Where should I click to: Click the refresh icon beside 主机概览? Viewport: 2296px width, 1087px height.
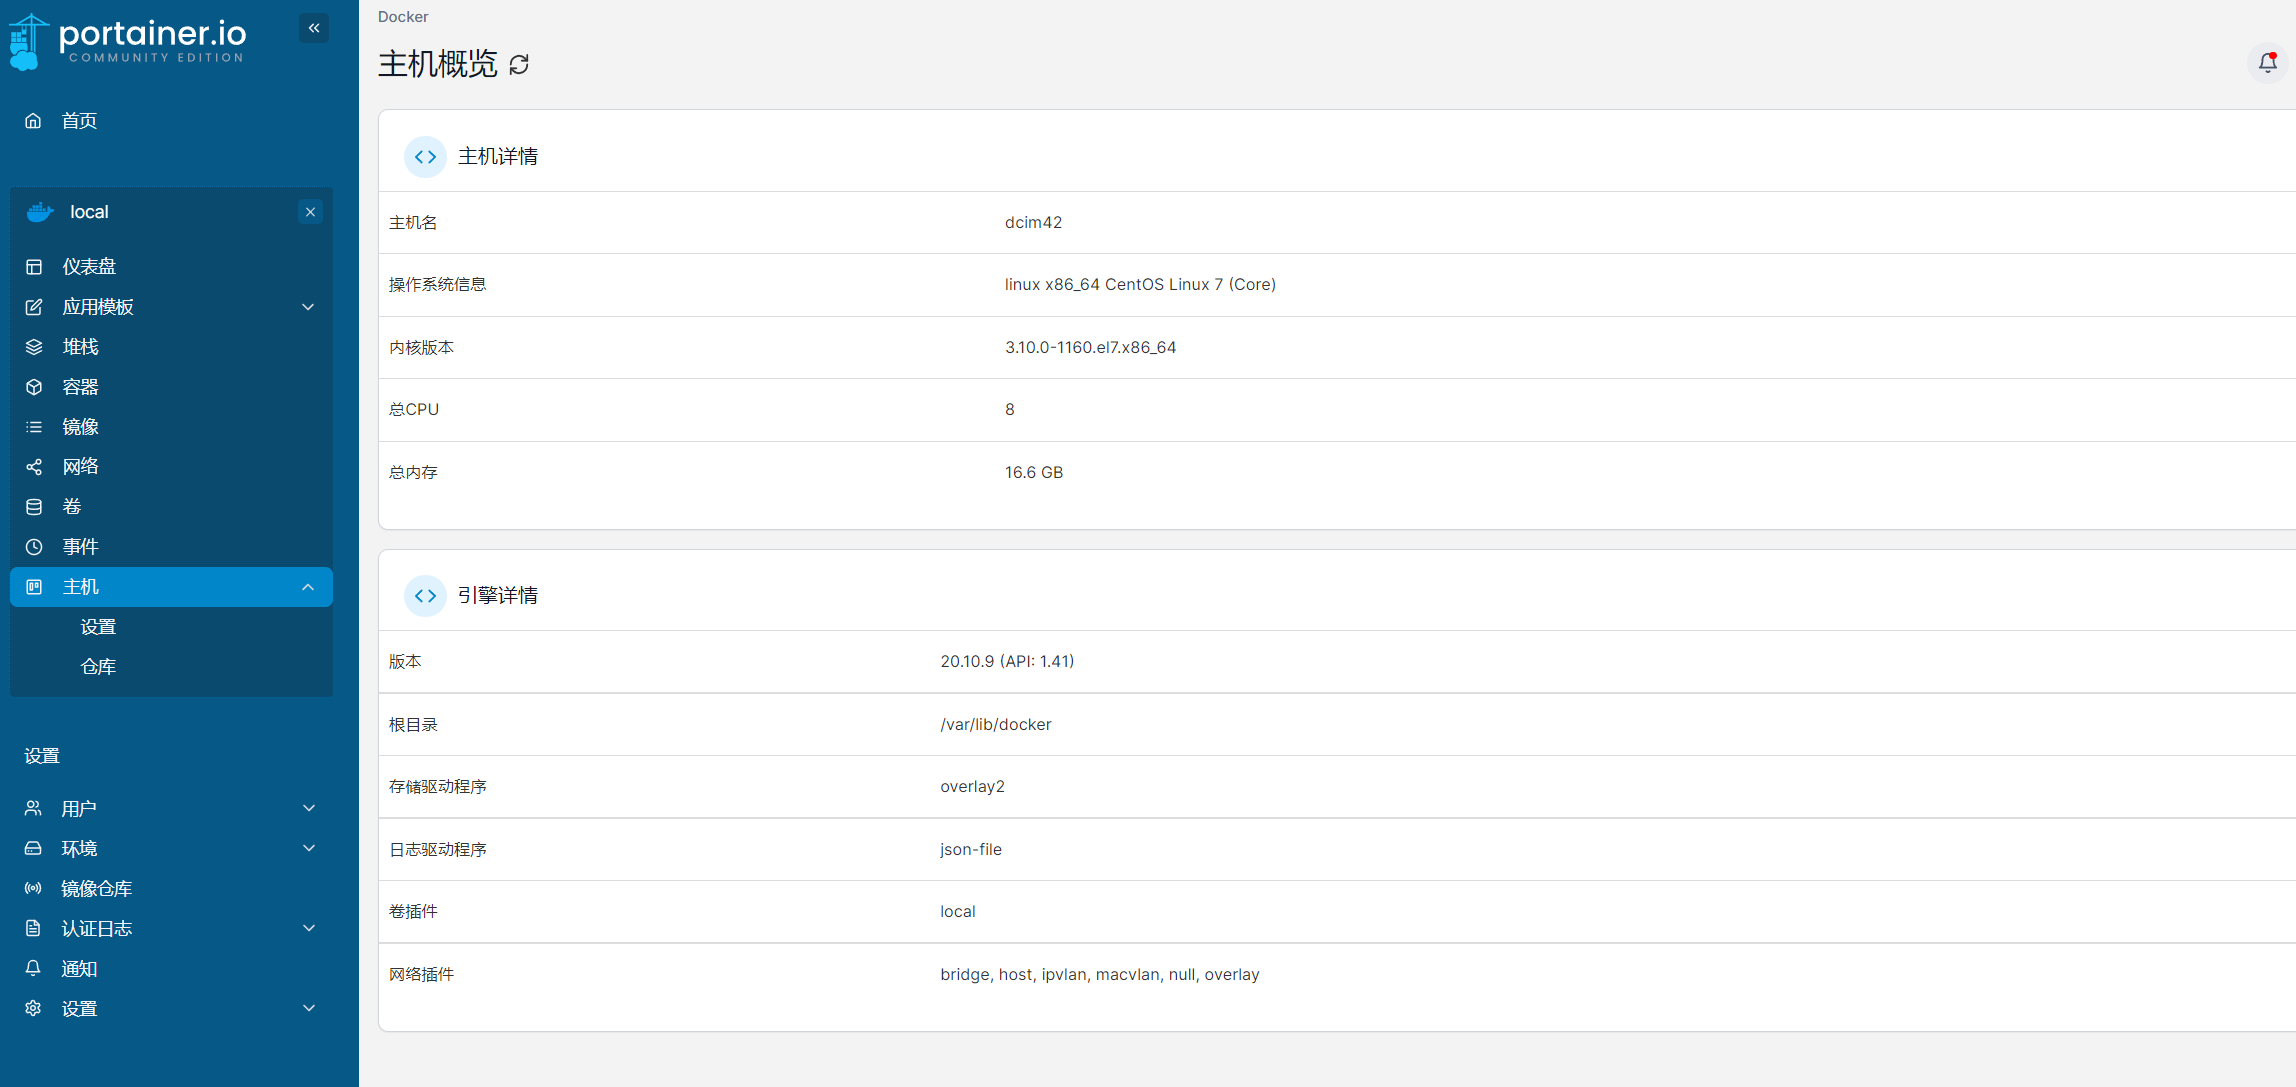[x=519, y=65]
